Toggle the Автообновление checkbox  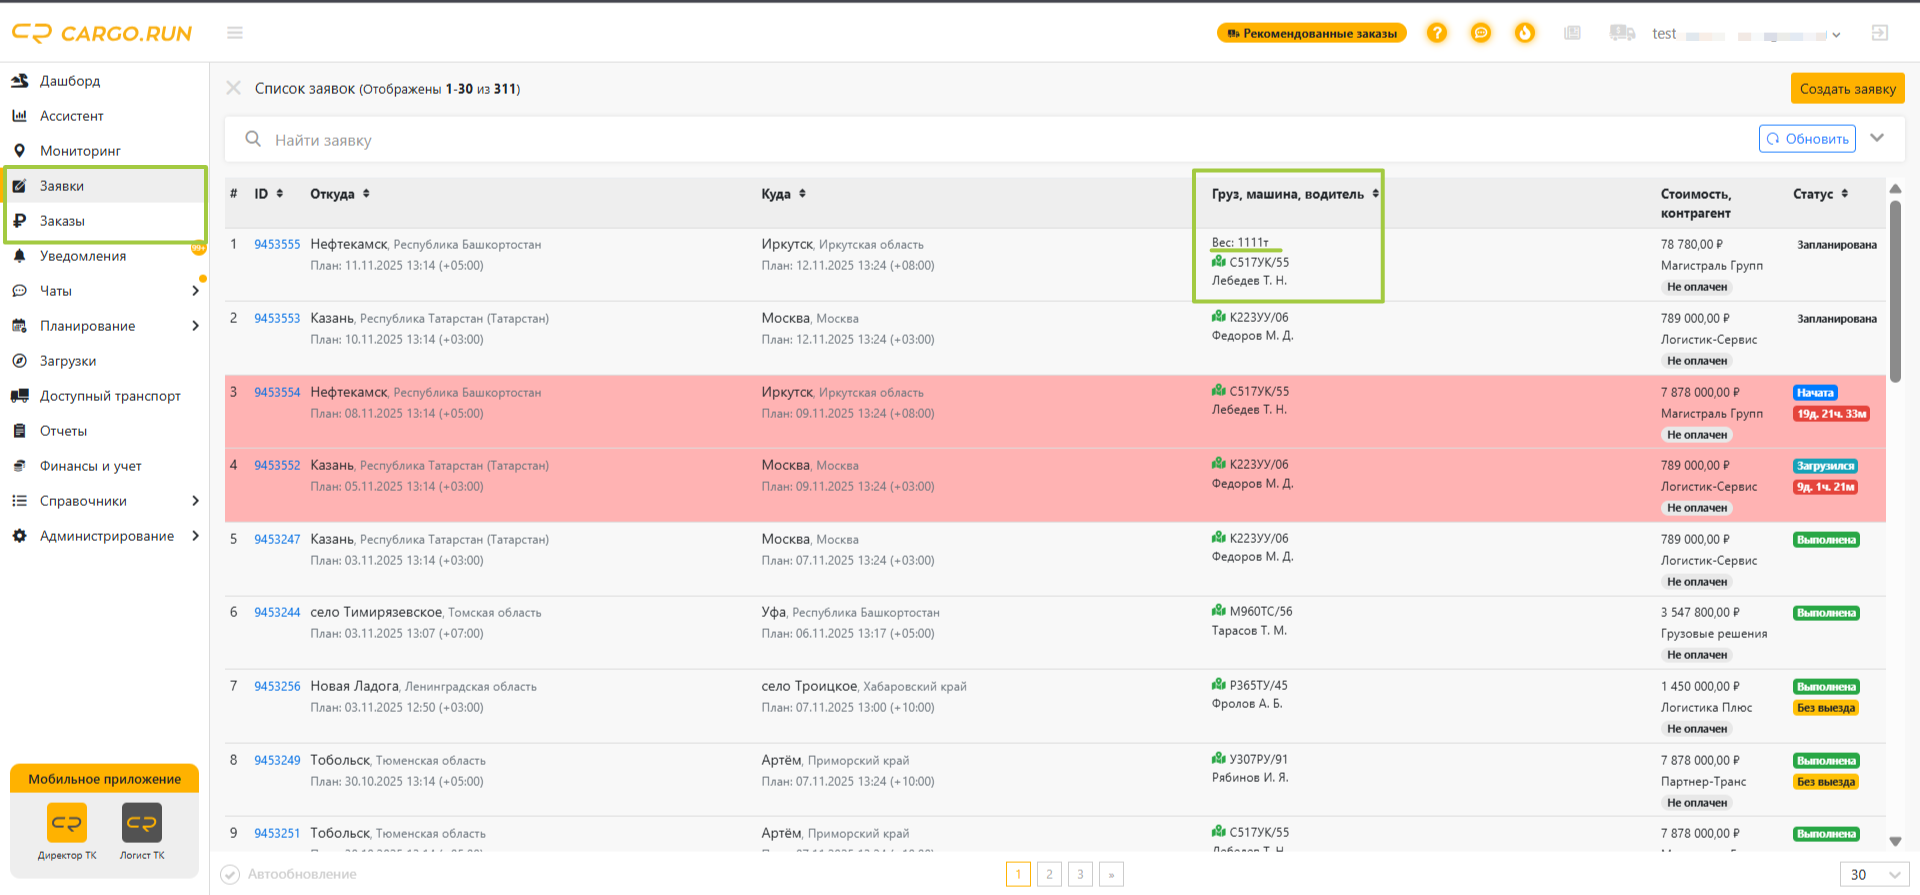tap(230, 874)
